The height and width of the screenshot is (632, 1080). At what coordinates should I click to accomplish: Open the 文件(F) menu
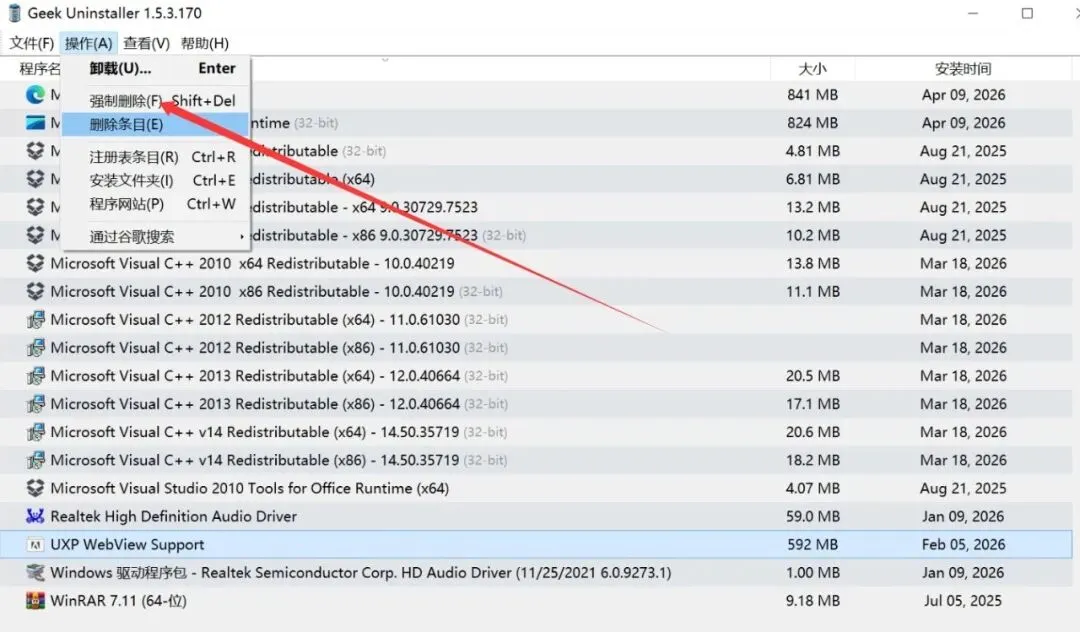[x=32, y=43]
